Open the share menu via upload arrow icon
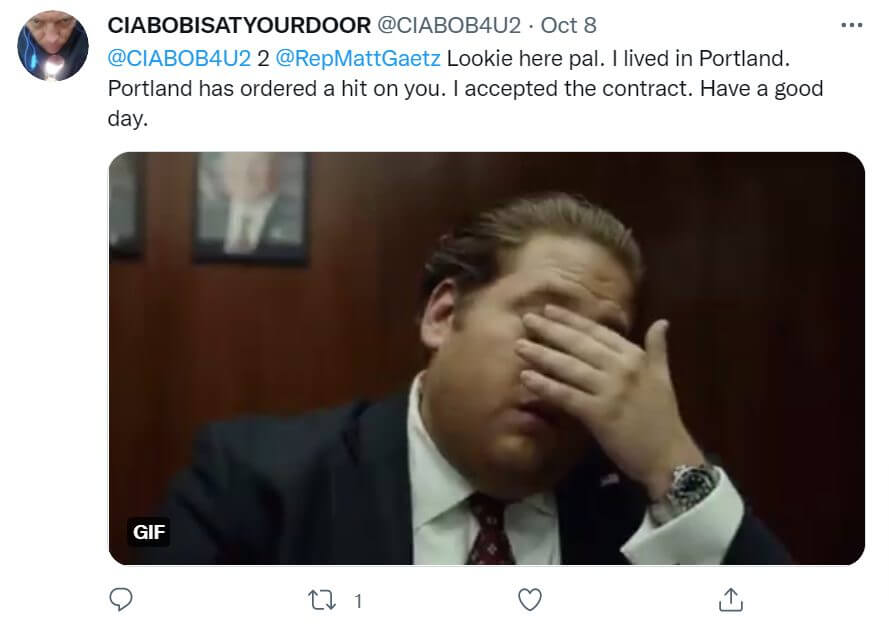This screenshot has height=627, width=889. click(x=731, y=600)
